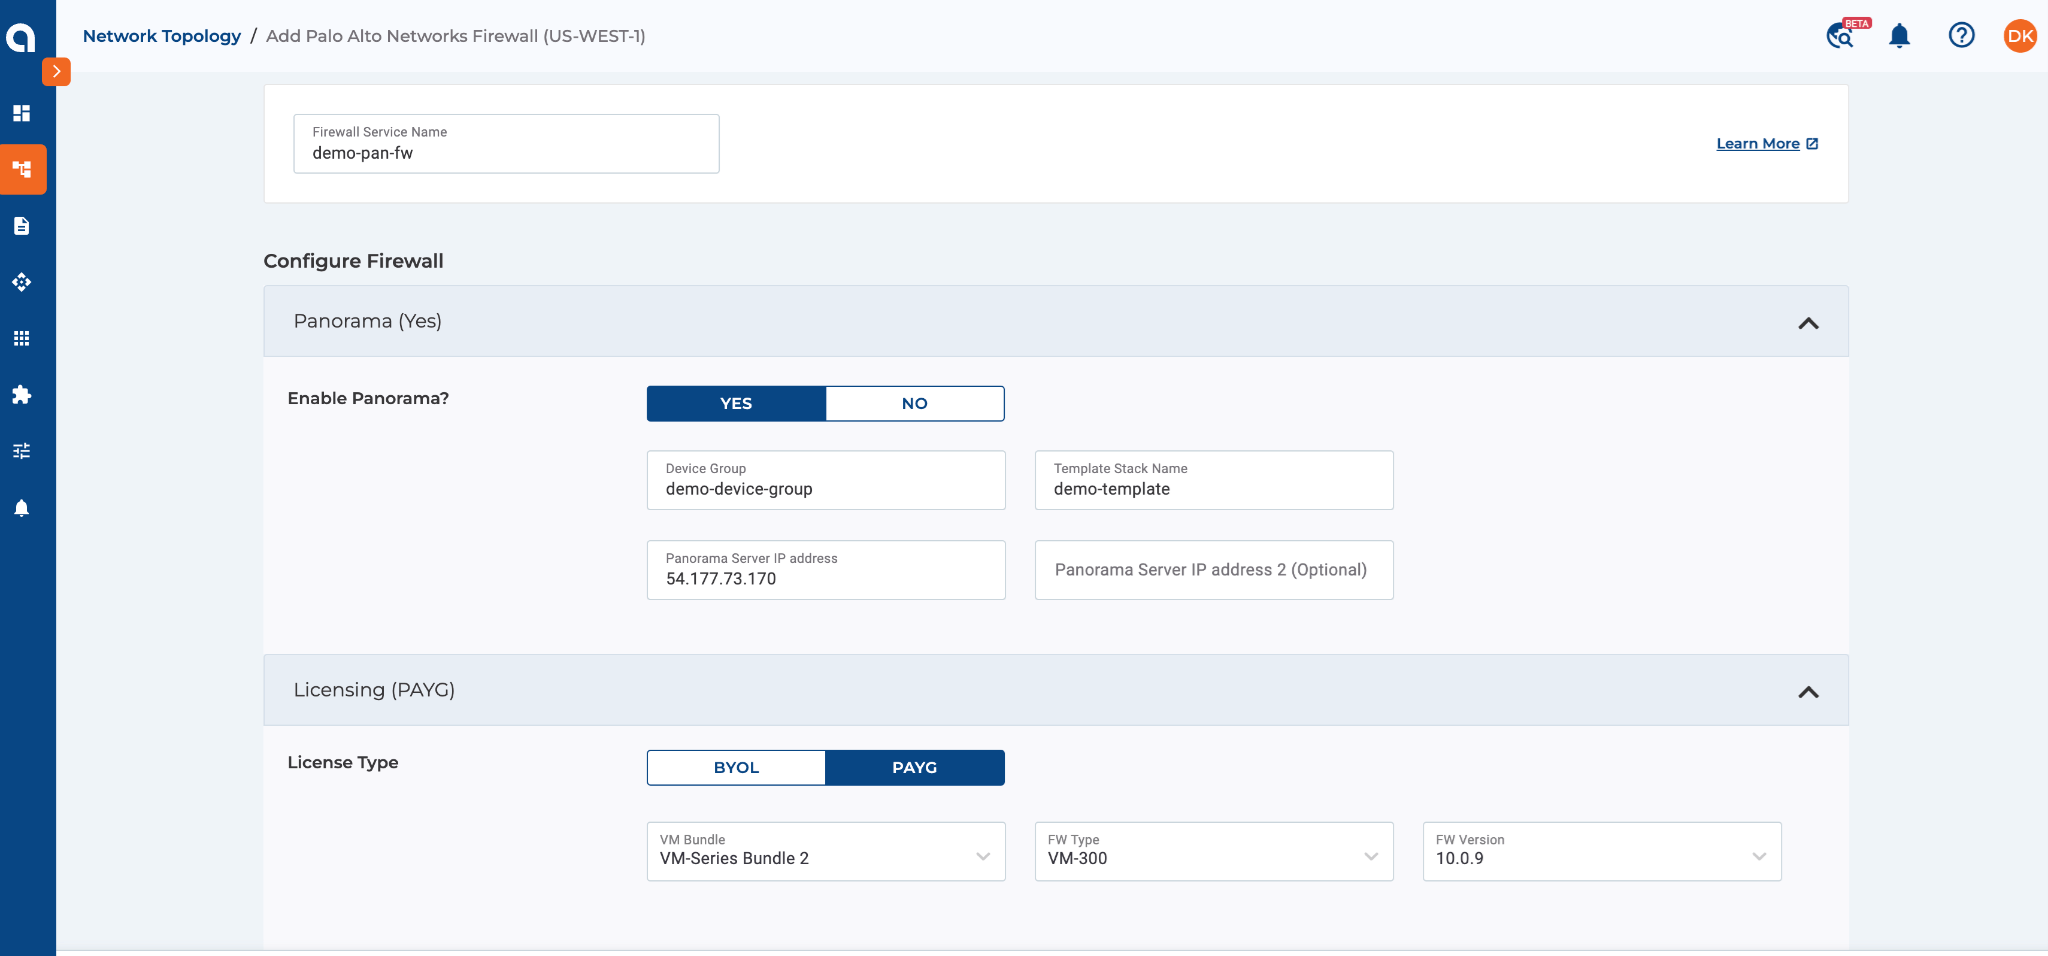Click the License Type label
This screenshot has height=956, width=2048.
(x=343, y=762)
